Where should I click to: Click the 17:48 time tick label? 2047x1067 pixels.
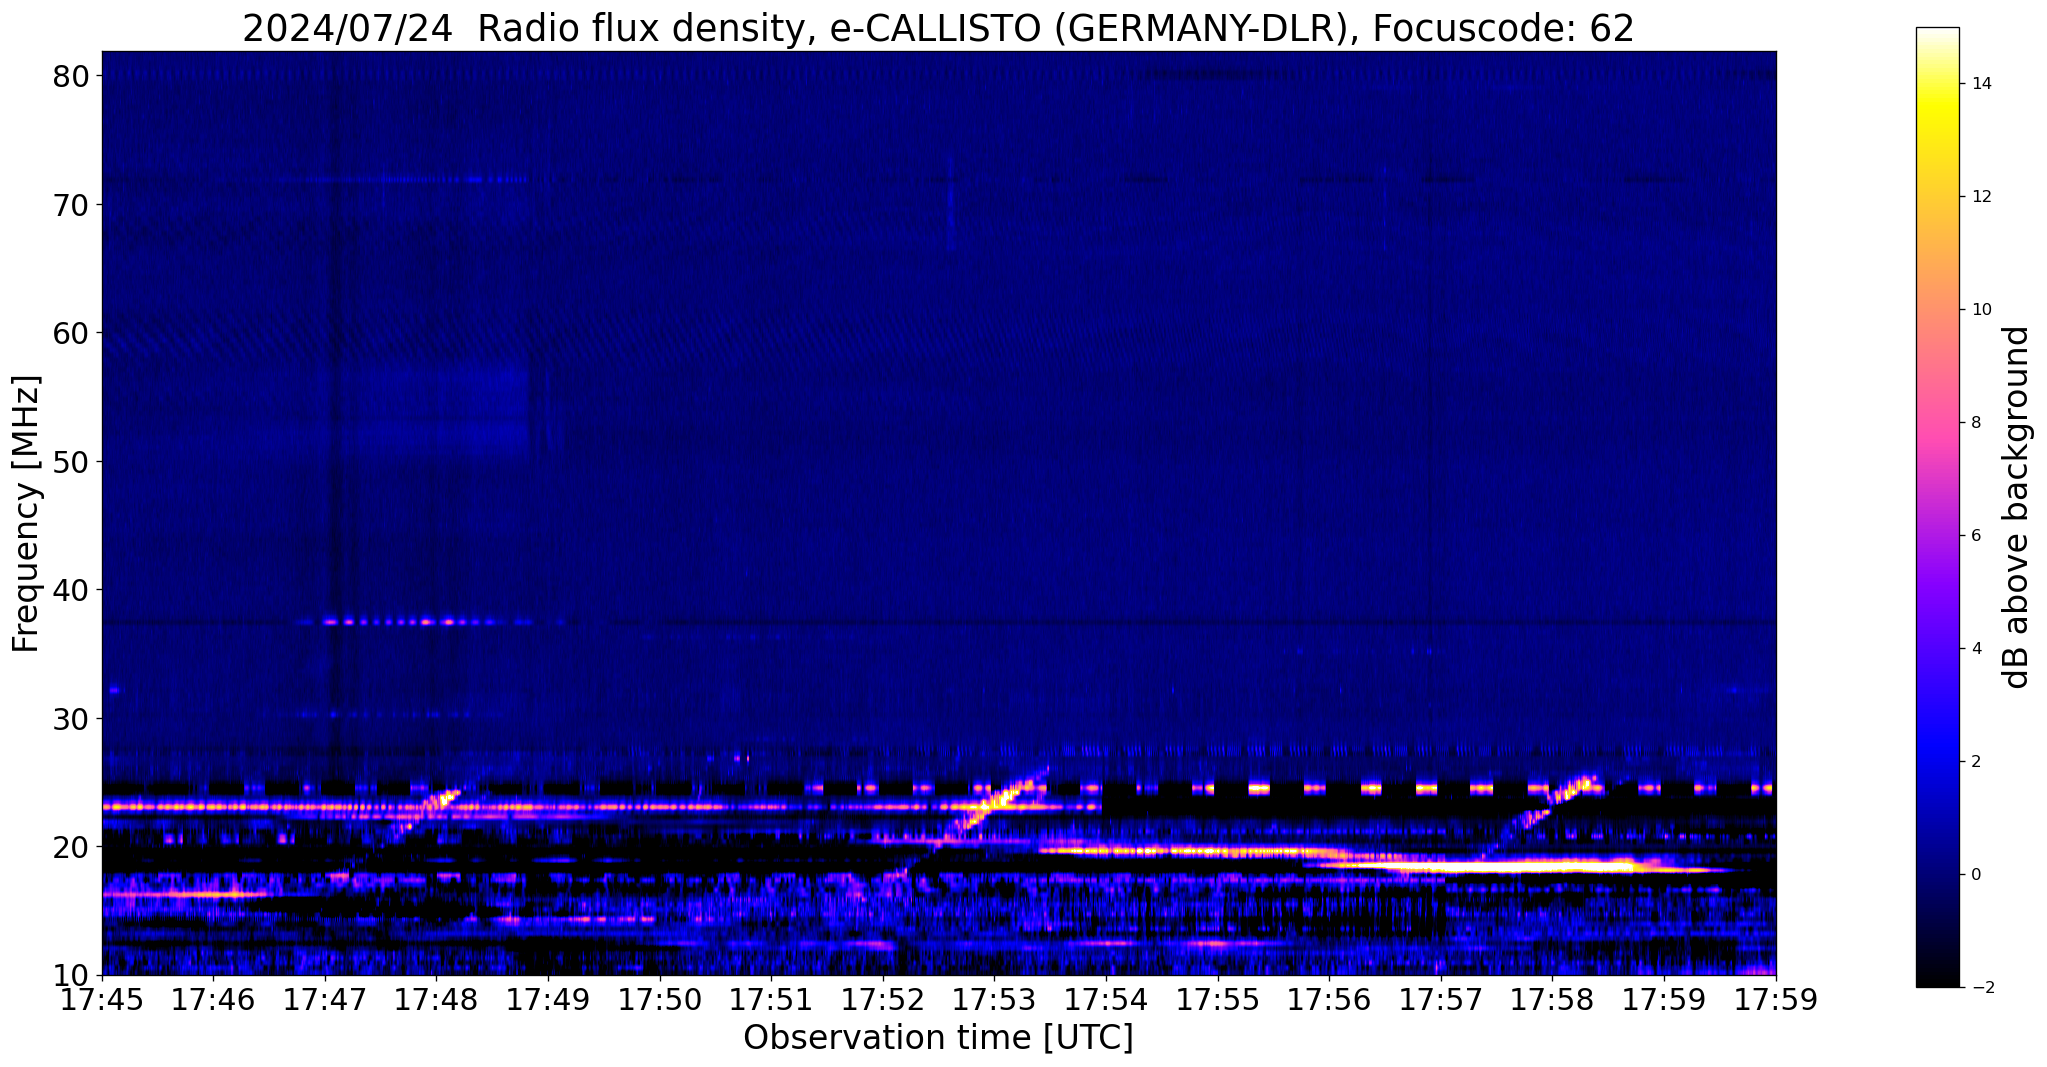coord(437,1000)
